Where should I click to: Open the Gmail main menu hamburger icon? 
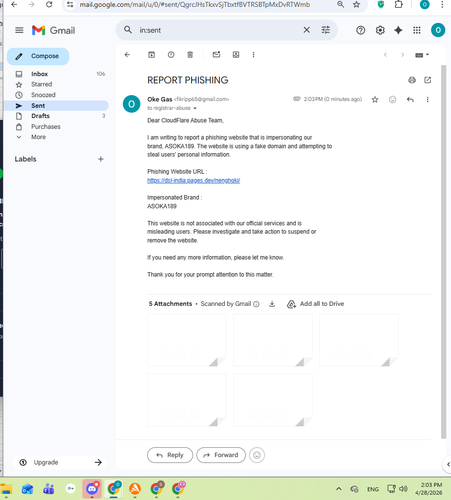coord(19,30)
